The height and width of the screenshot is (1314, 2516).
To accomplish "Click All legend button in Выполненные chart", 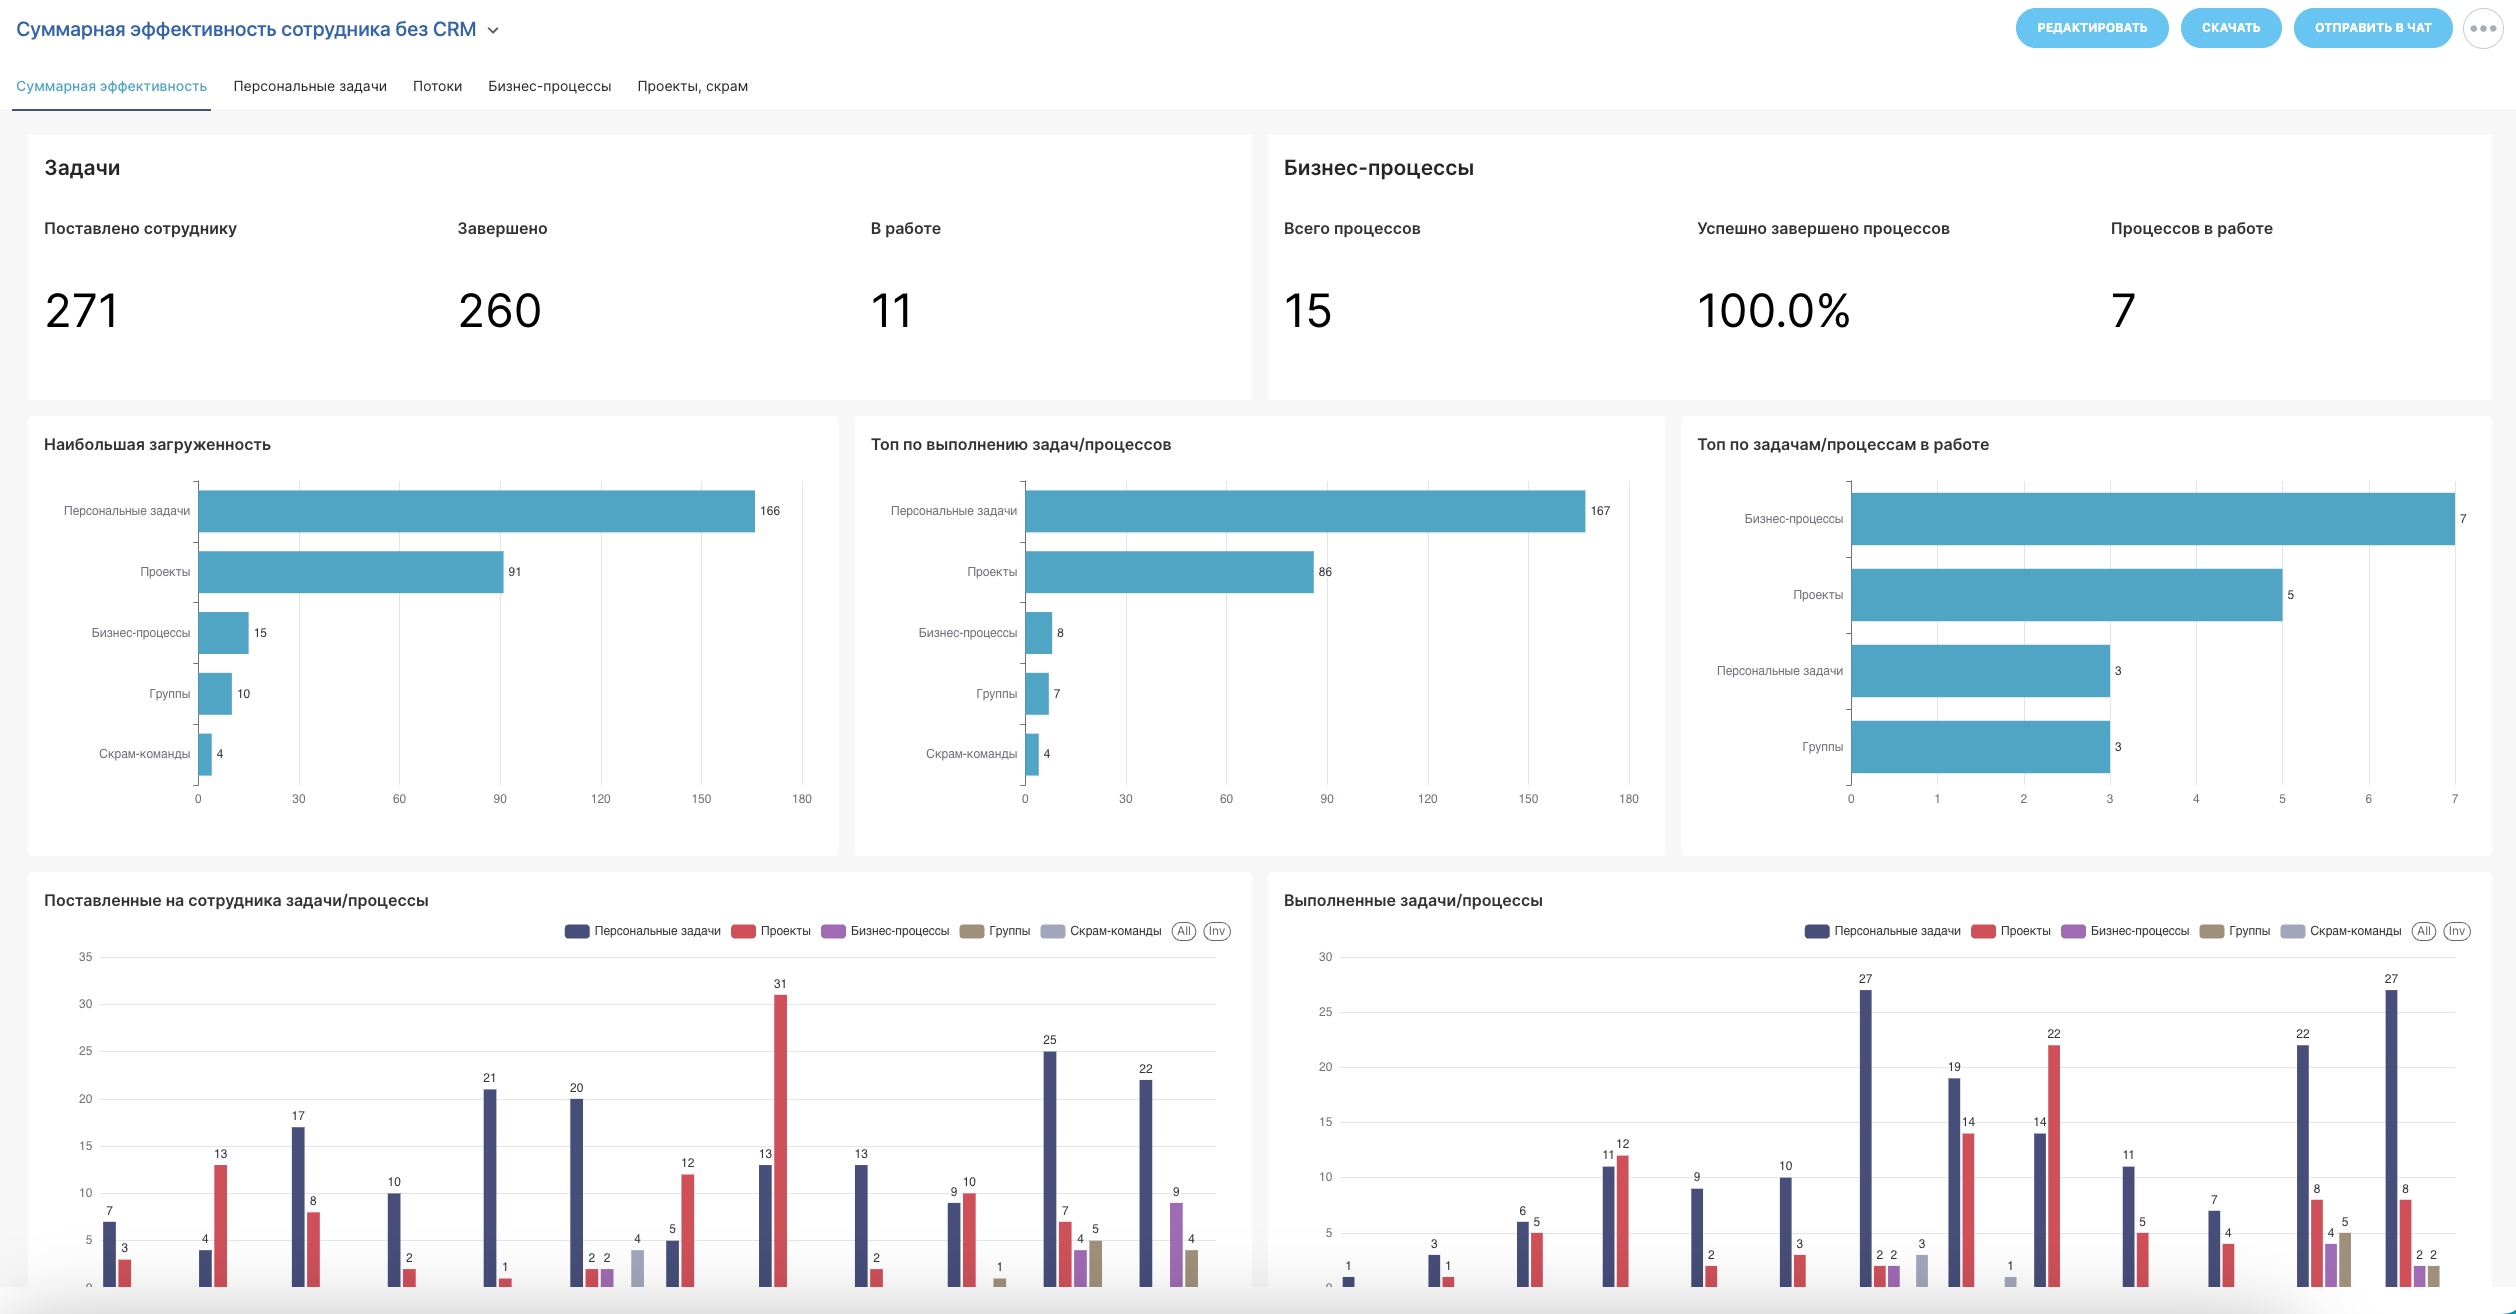I will coord(2424,931).
